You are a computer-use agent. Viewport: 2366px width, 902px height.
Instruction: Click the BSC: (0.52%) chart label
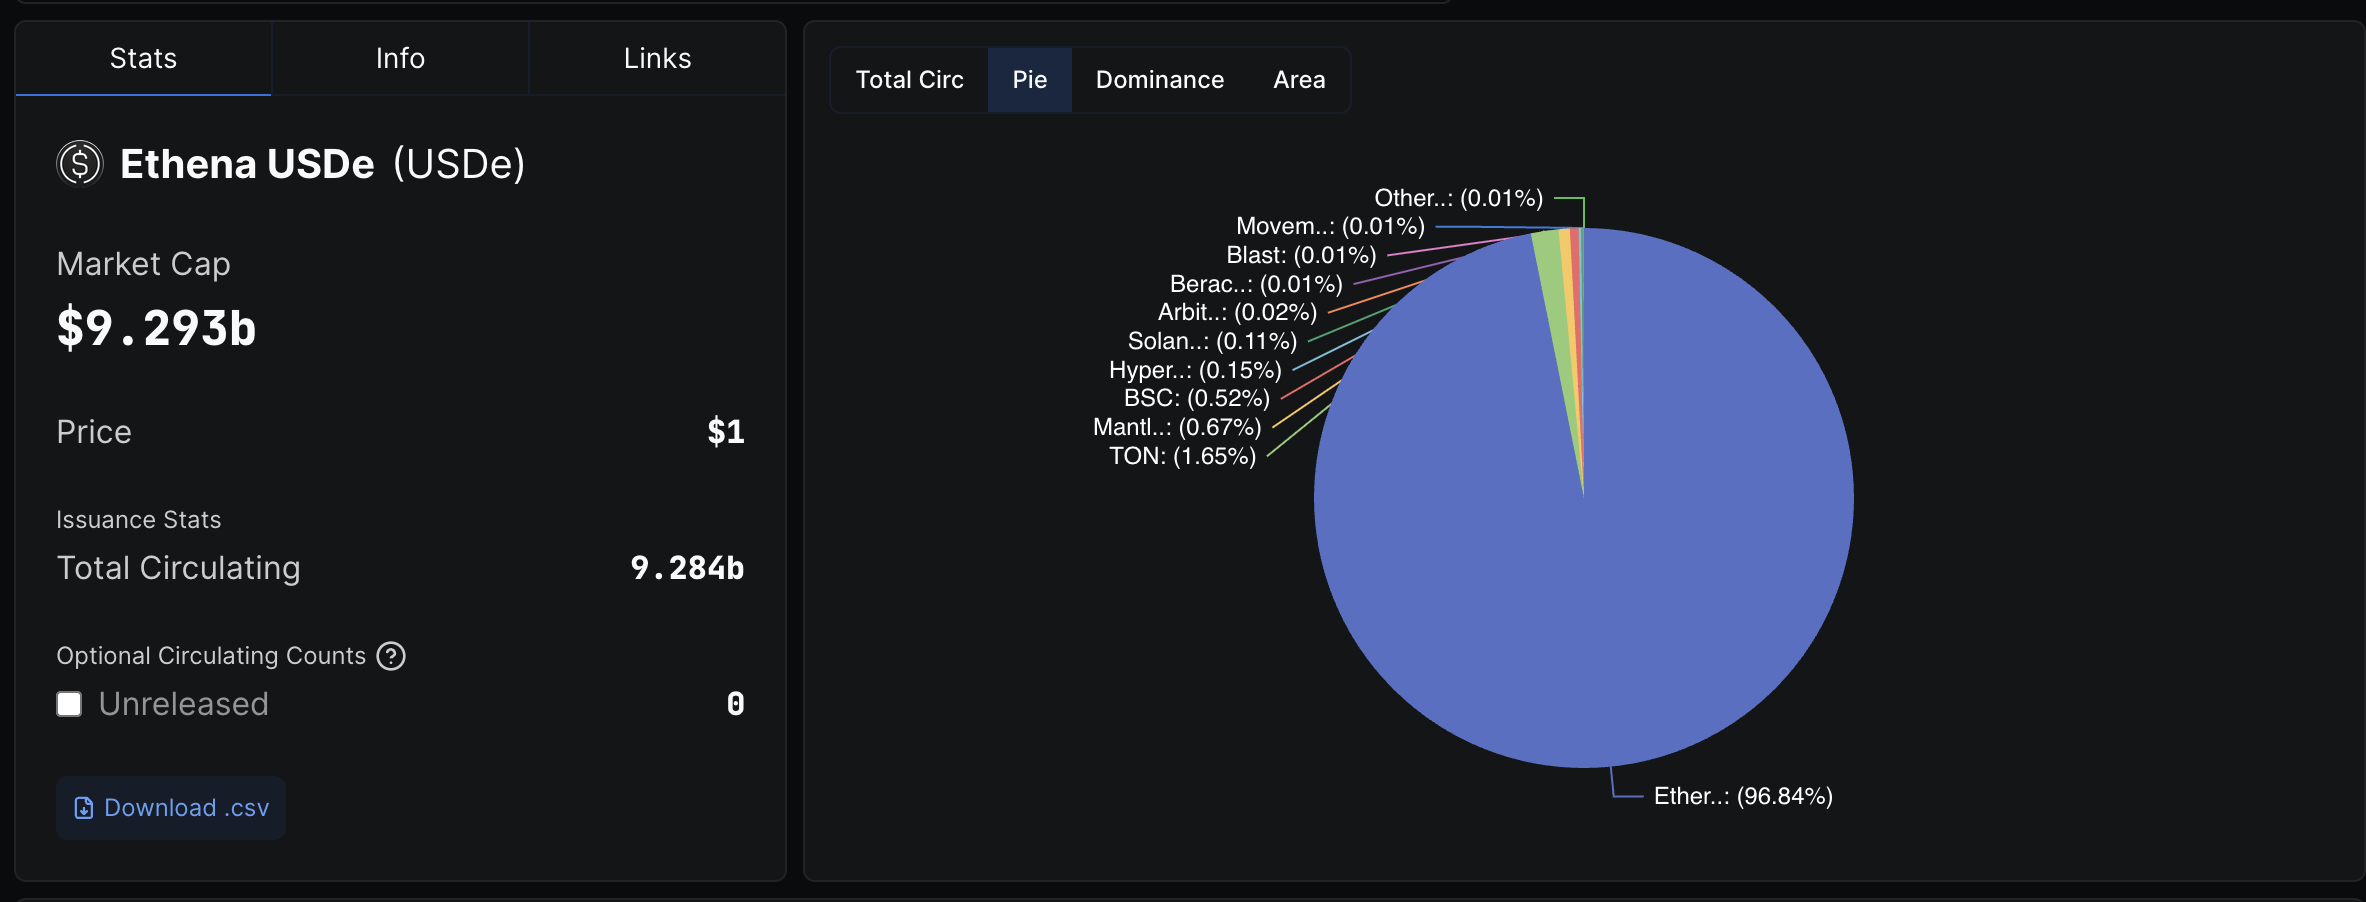1196,398
